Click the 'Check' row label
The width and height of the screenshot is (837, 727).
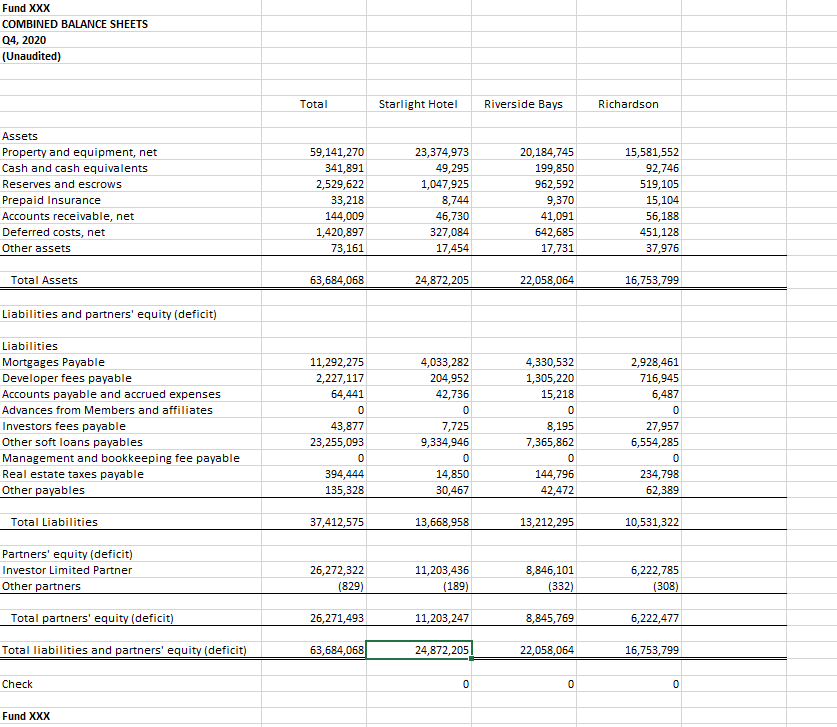pos(17,685)
